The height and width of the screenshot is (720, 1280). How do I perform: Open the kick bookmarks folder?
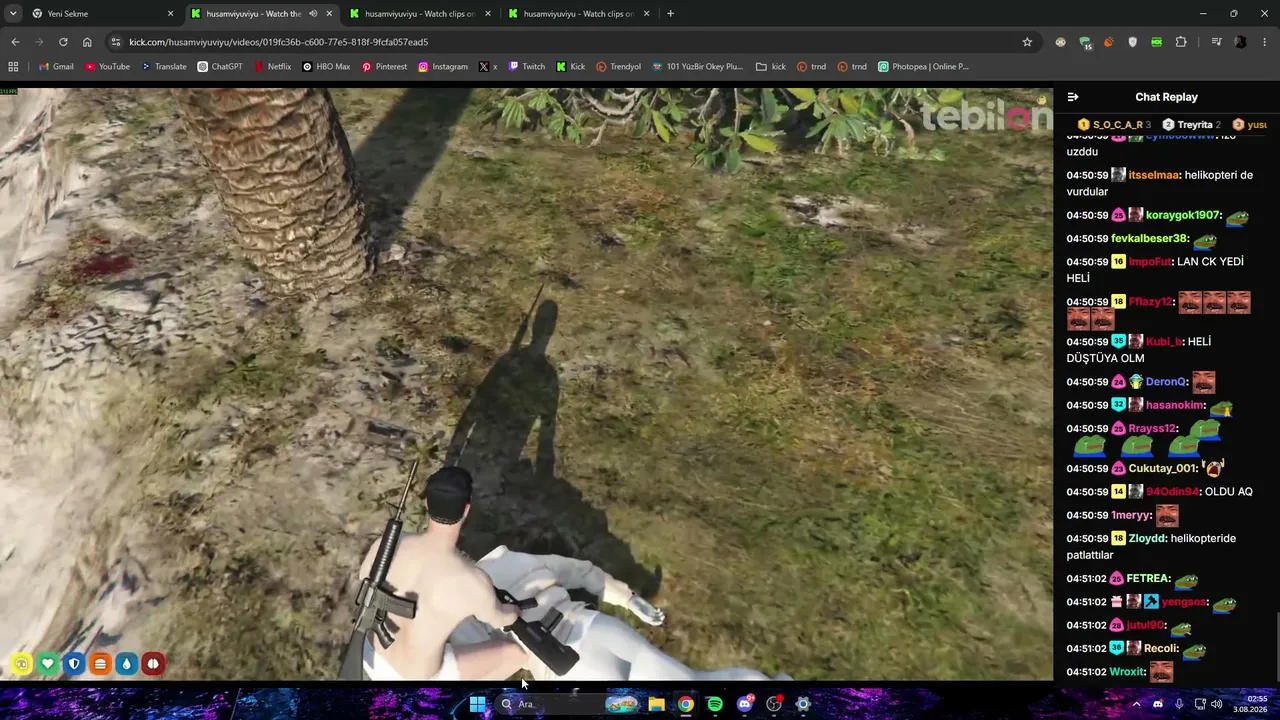(x=771, y=67)
